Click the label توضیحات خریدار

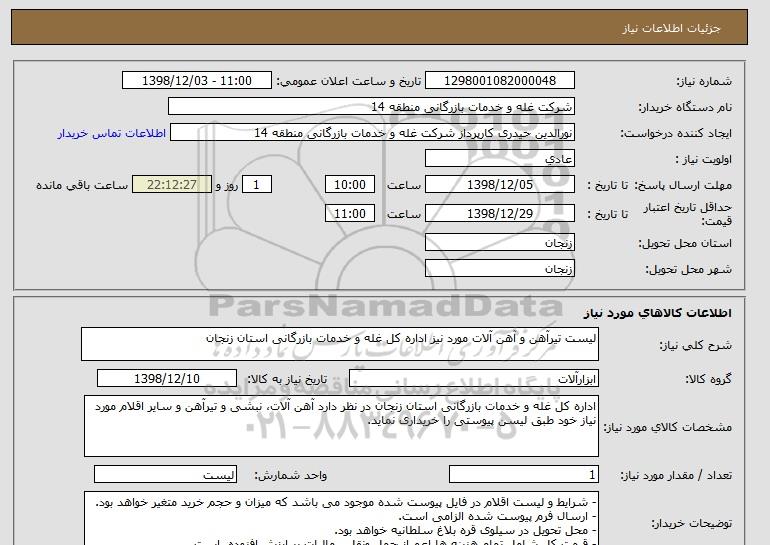[x=691, y=524]
